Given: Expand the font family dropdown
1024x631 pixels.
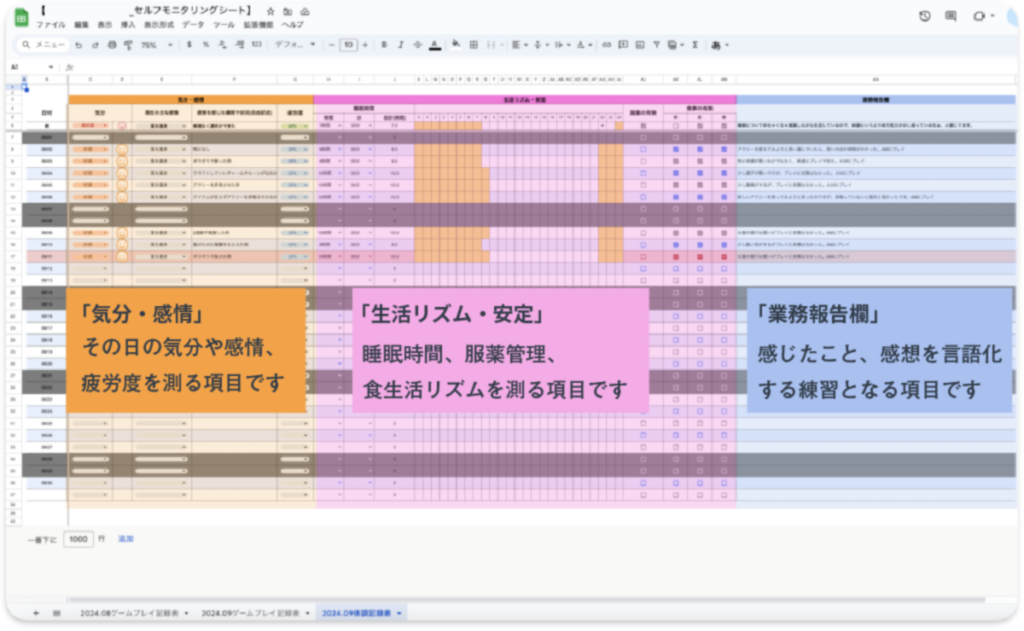Looking at the screenshot, I should coord(295,45).
